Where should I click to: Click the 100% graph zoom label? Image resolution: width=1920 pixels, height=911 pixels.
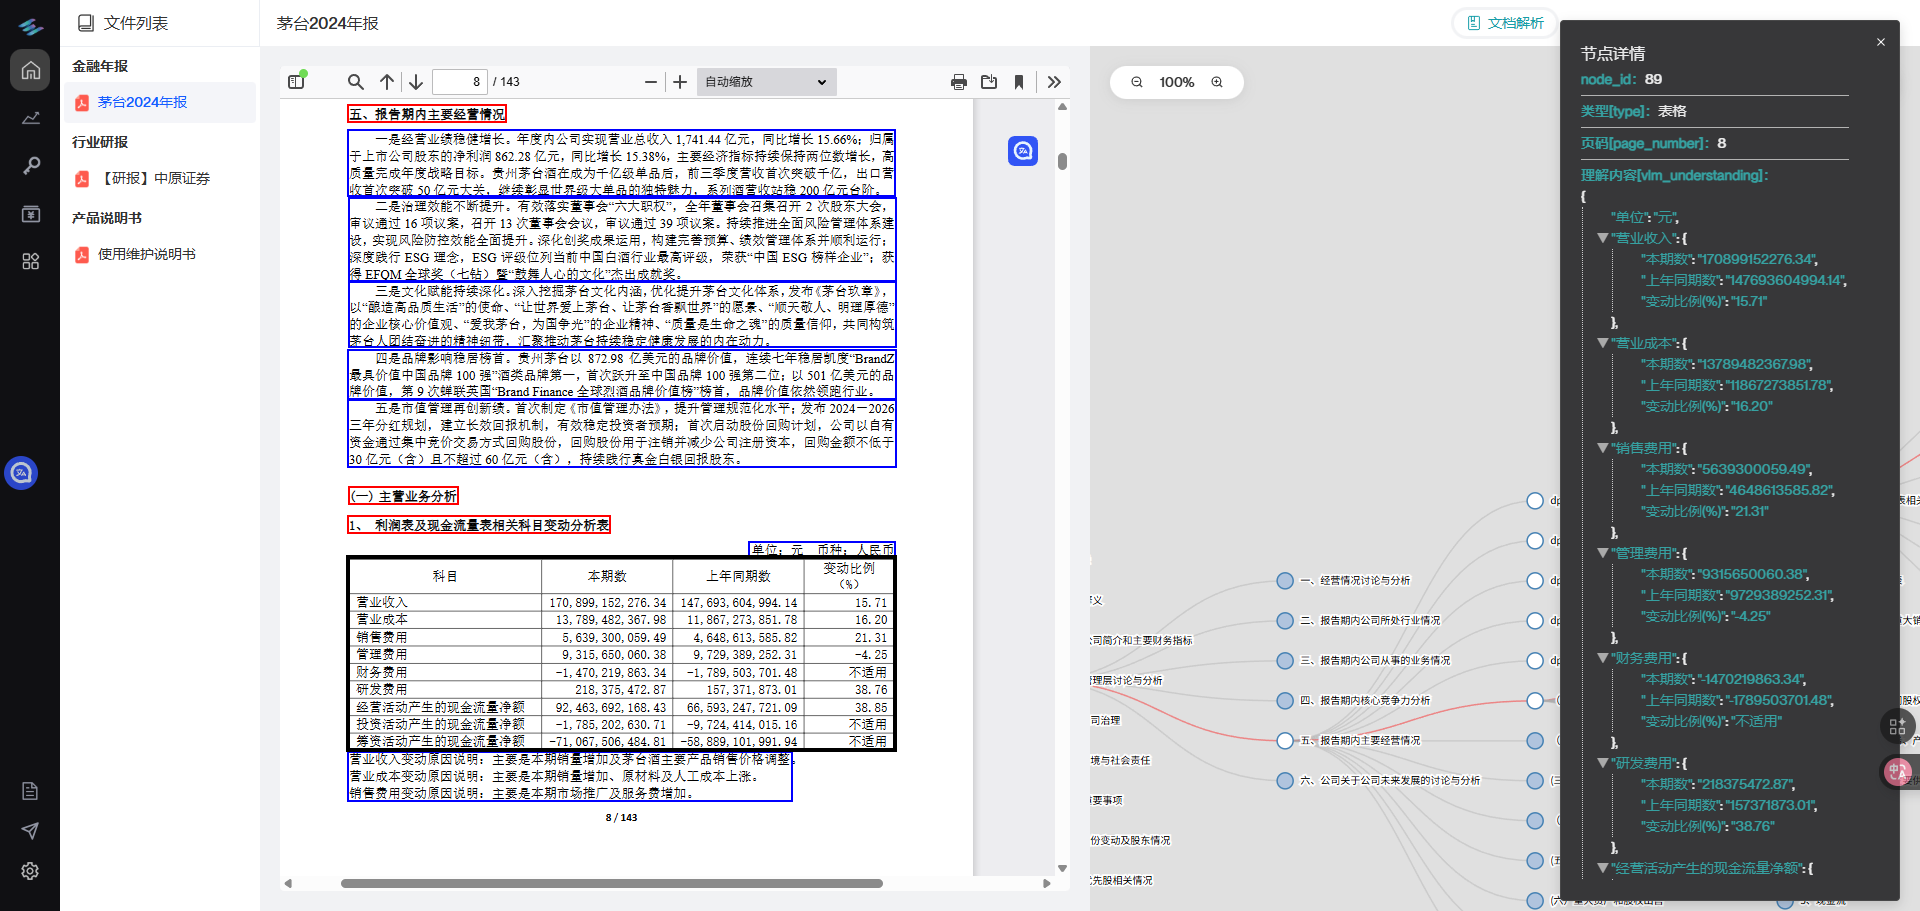tap(1177, 82)
